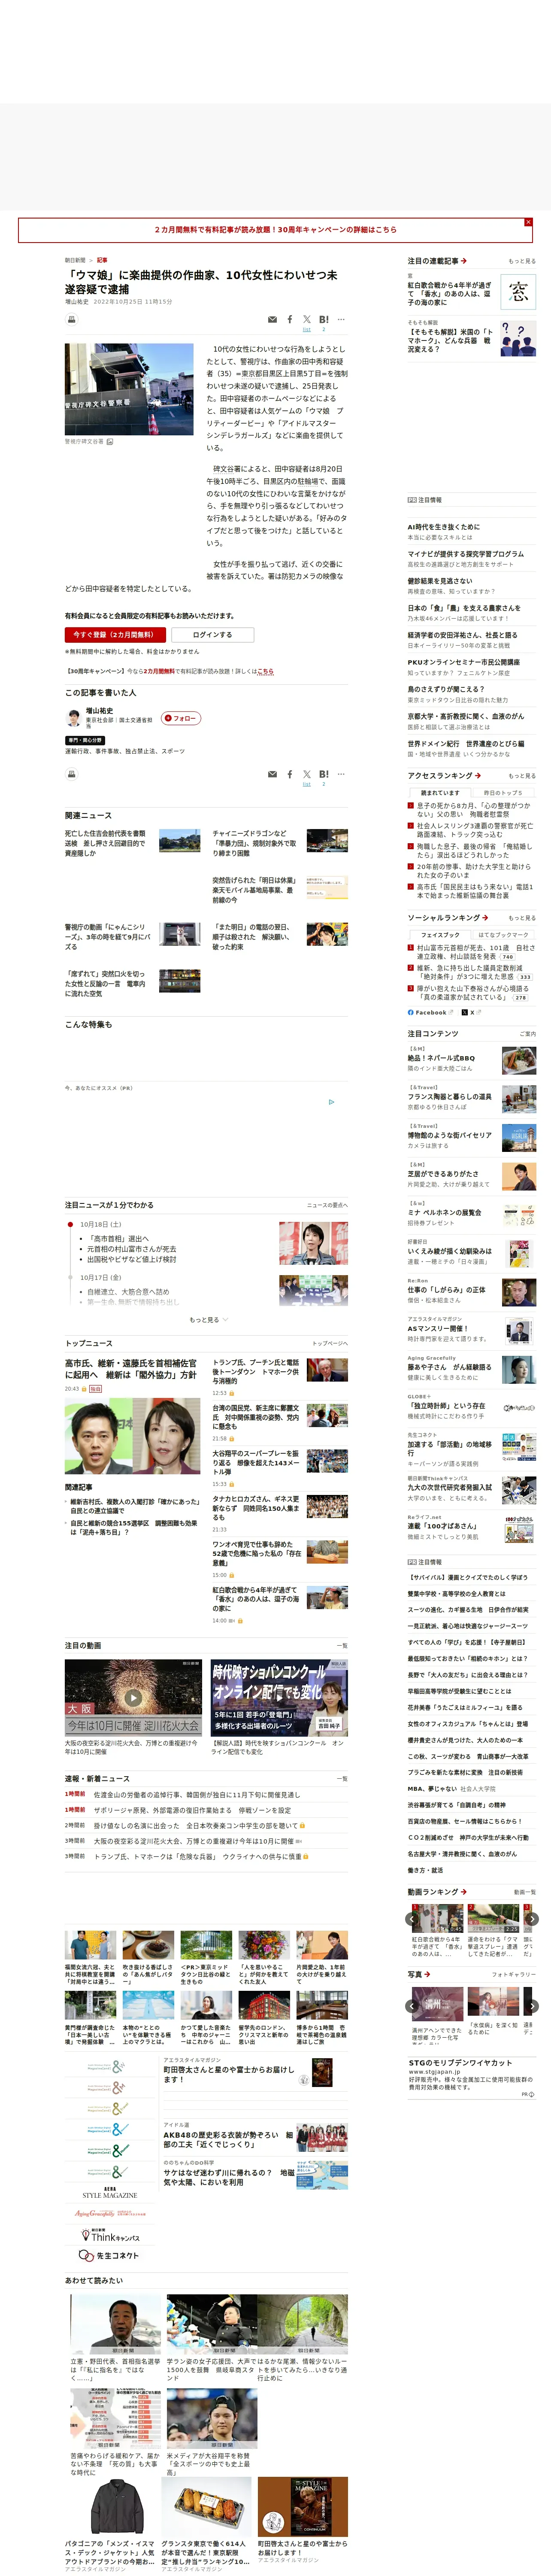This screenshot has height=2576, width=551.
Task: Close the 30th anniversary campaign banner
Action: pos(528,222)
